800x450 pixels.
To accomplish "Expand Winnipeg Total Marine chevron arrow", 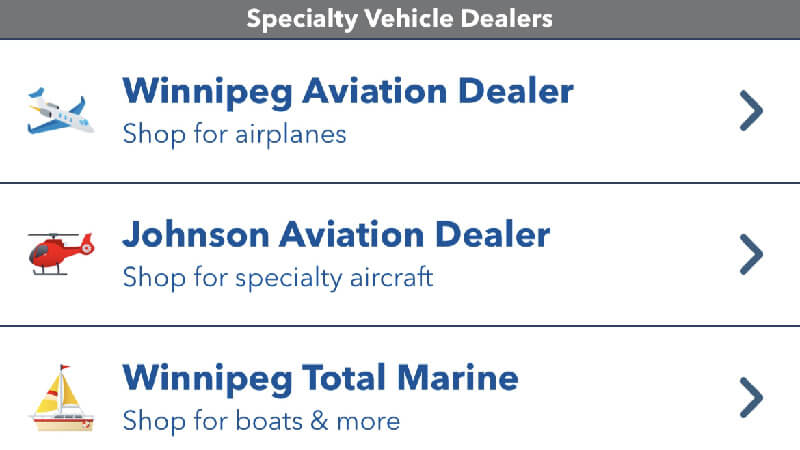I will [751, 397].
